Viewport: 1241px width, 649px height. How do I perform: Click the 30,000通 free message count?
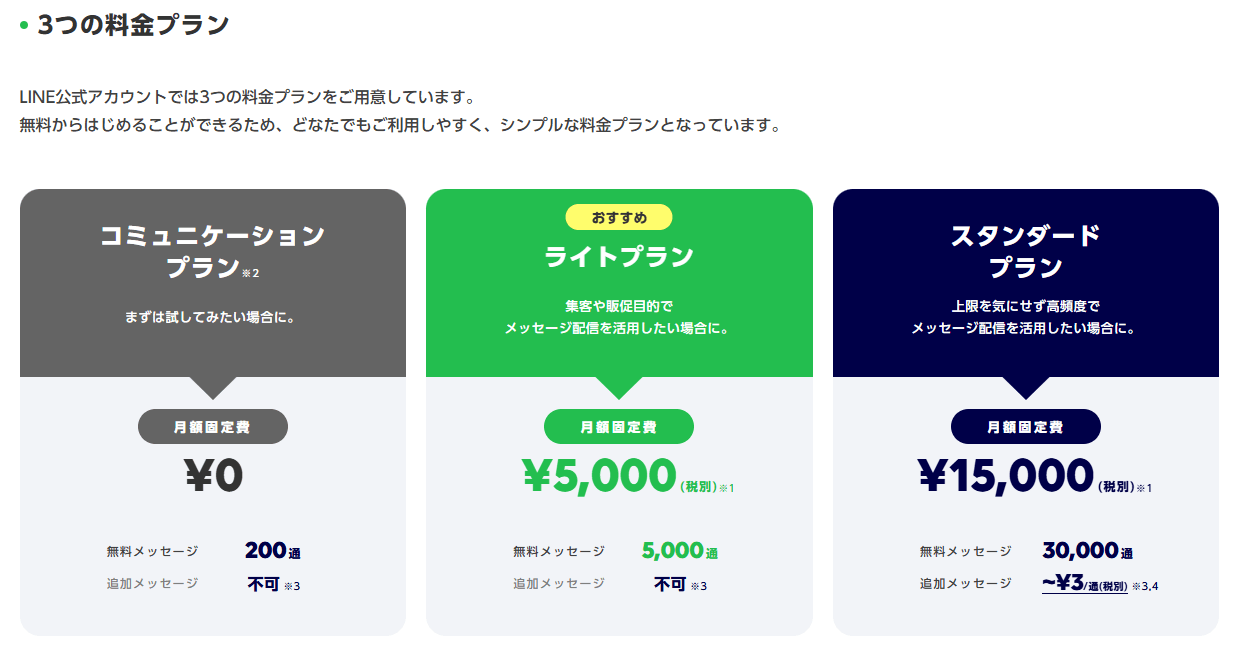[x=1087, y=551]
